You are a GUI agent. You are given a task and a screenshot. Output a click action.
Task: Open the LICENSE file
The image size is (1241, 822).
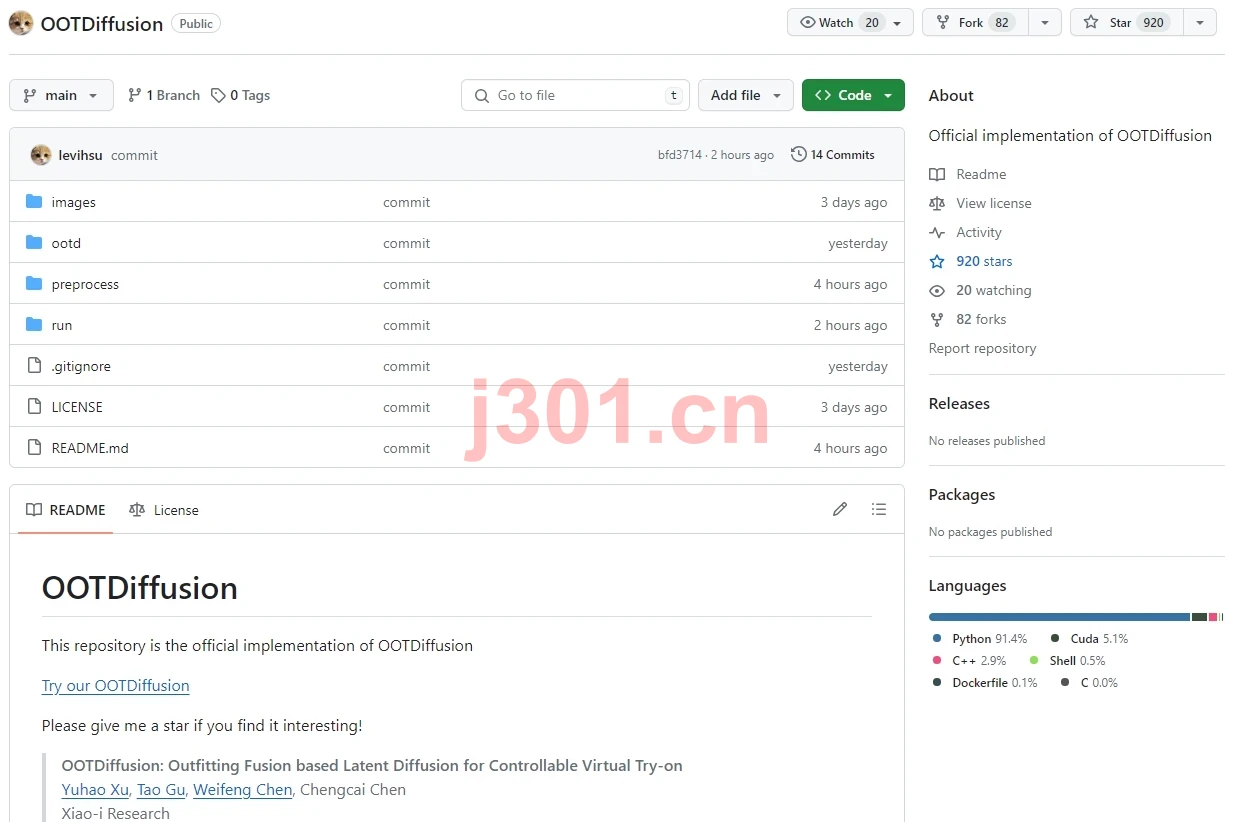point(77,407)
